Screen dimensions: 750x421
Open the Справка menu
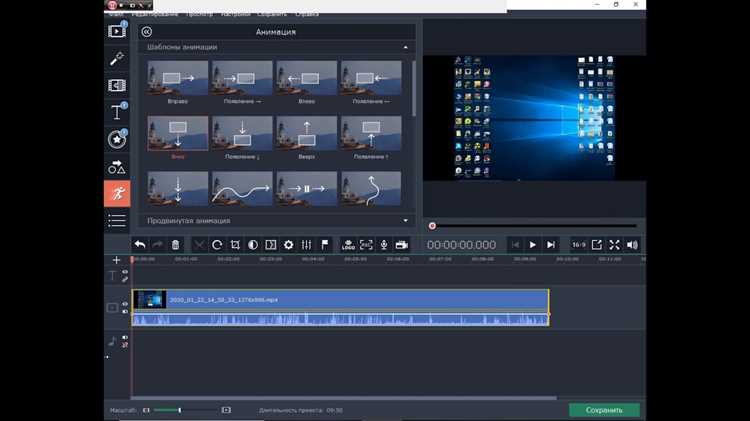[x=307, y=14]
